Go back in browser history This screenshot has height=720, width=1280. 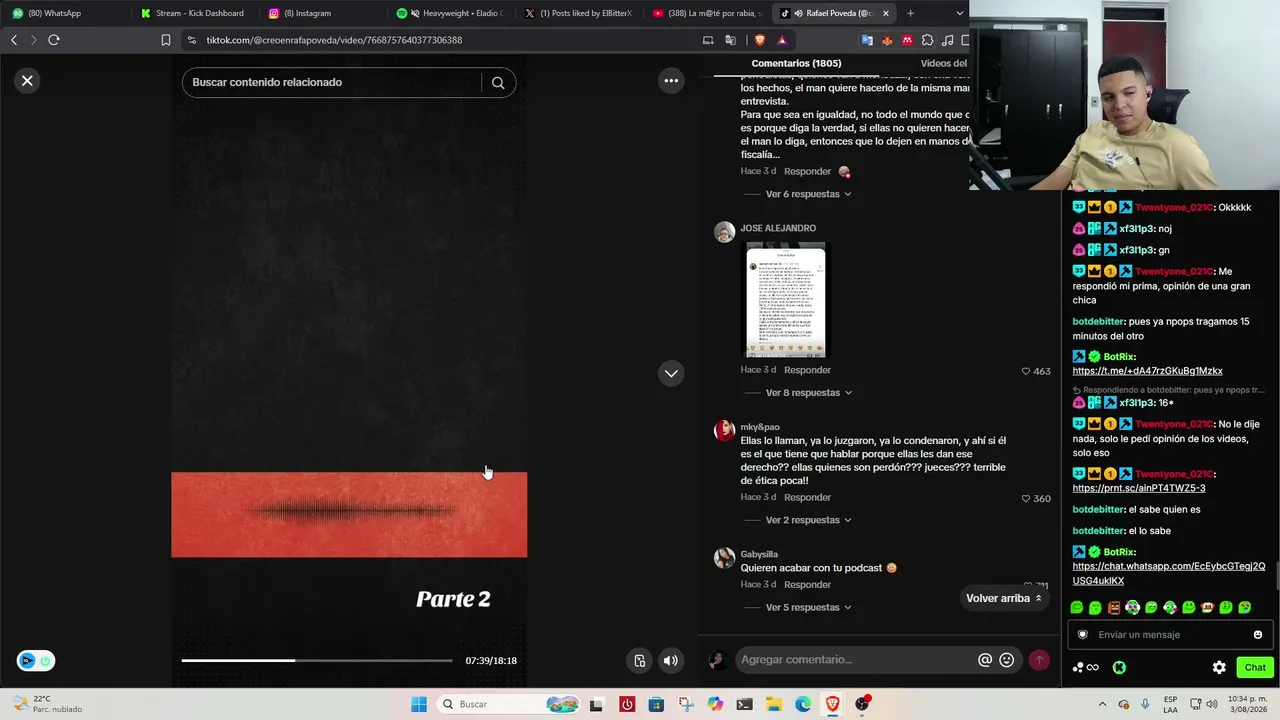(x=14, y=40)
